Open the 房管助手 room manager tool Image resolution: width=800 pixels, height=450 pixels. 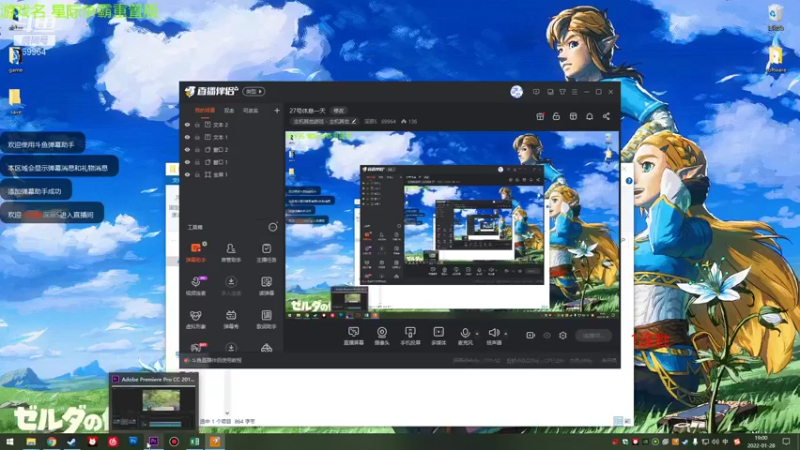231,253
